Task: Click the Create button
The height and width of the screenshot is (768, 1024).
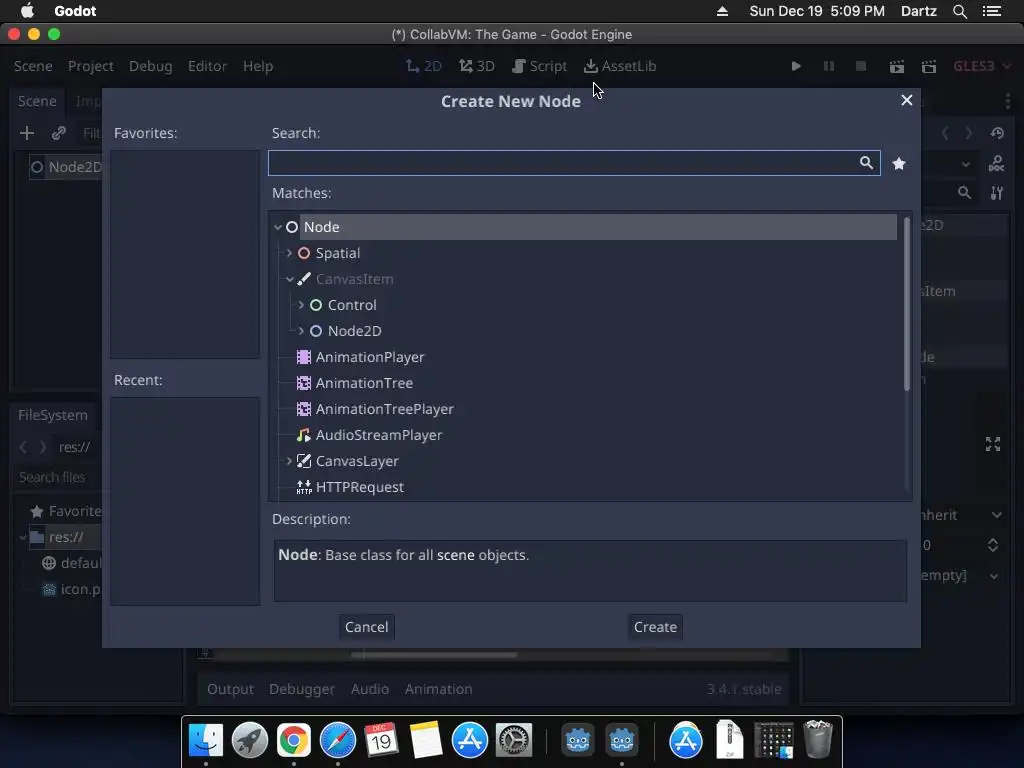Action: (655, 627)
